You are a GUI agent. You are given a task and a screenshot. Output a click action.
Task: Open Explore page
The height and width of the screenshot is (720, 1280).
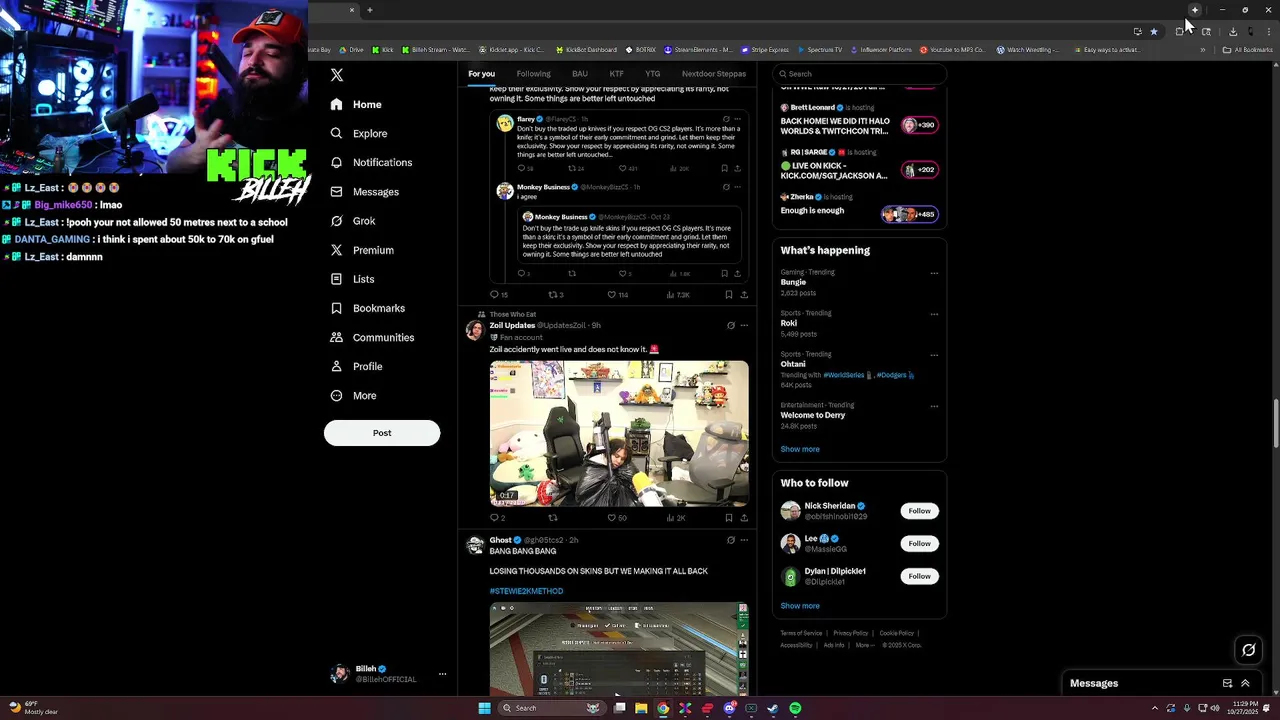[x=358, y=133]
